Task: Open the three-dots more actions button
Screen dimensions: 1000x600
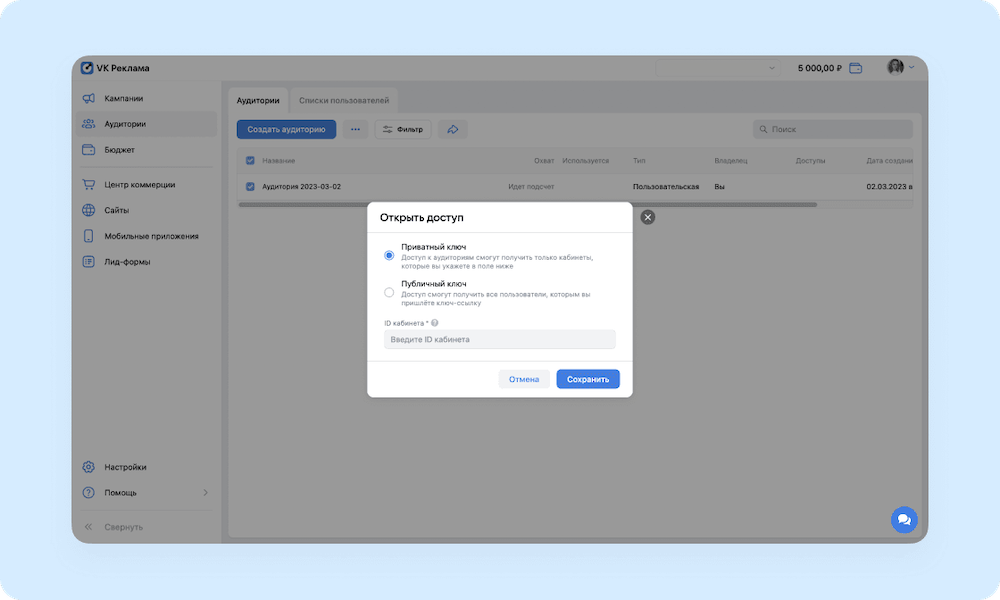Action: (355, 129)
